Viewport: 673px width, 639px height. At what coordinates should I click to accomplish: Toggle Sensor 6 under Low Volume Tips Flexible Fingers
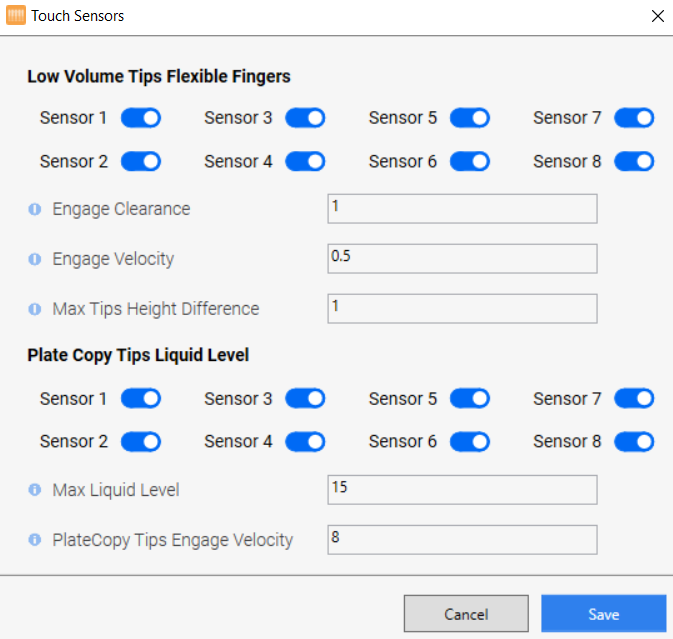click(x=469, y=161)
